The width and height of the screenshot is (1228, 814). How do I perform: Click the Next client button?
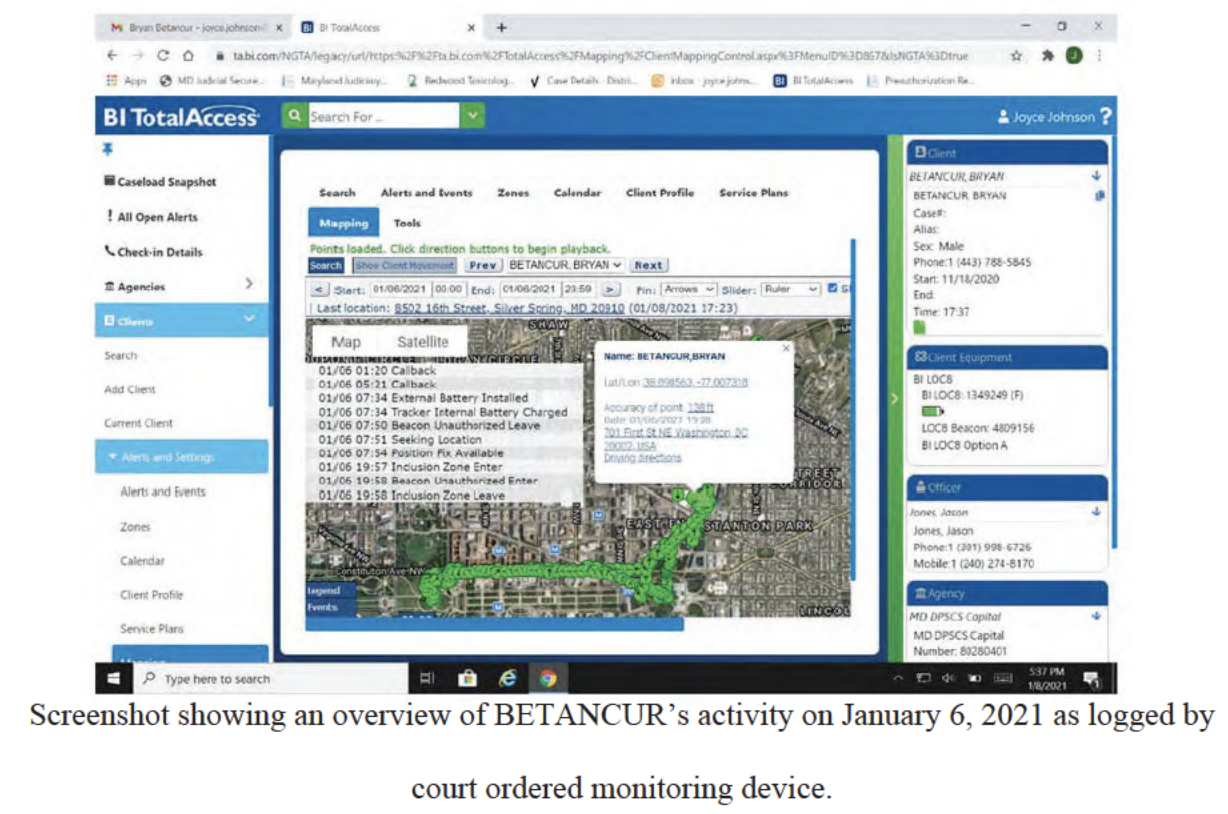click(648, 265)
